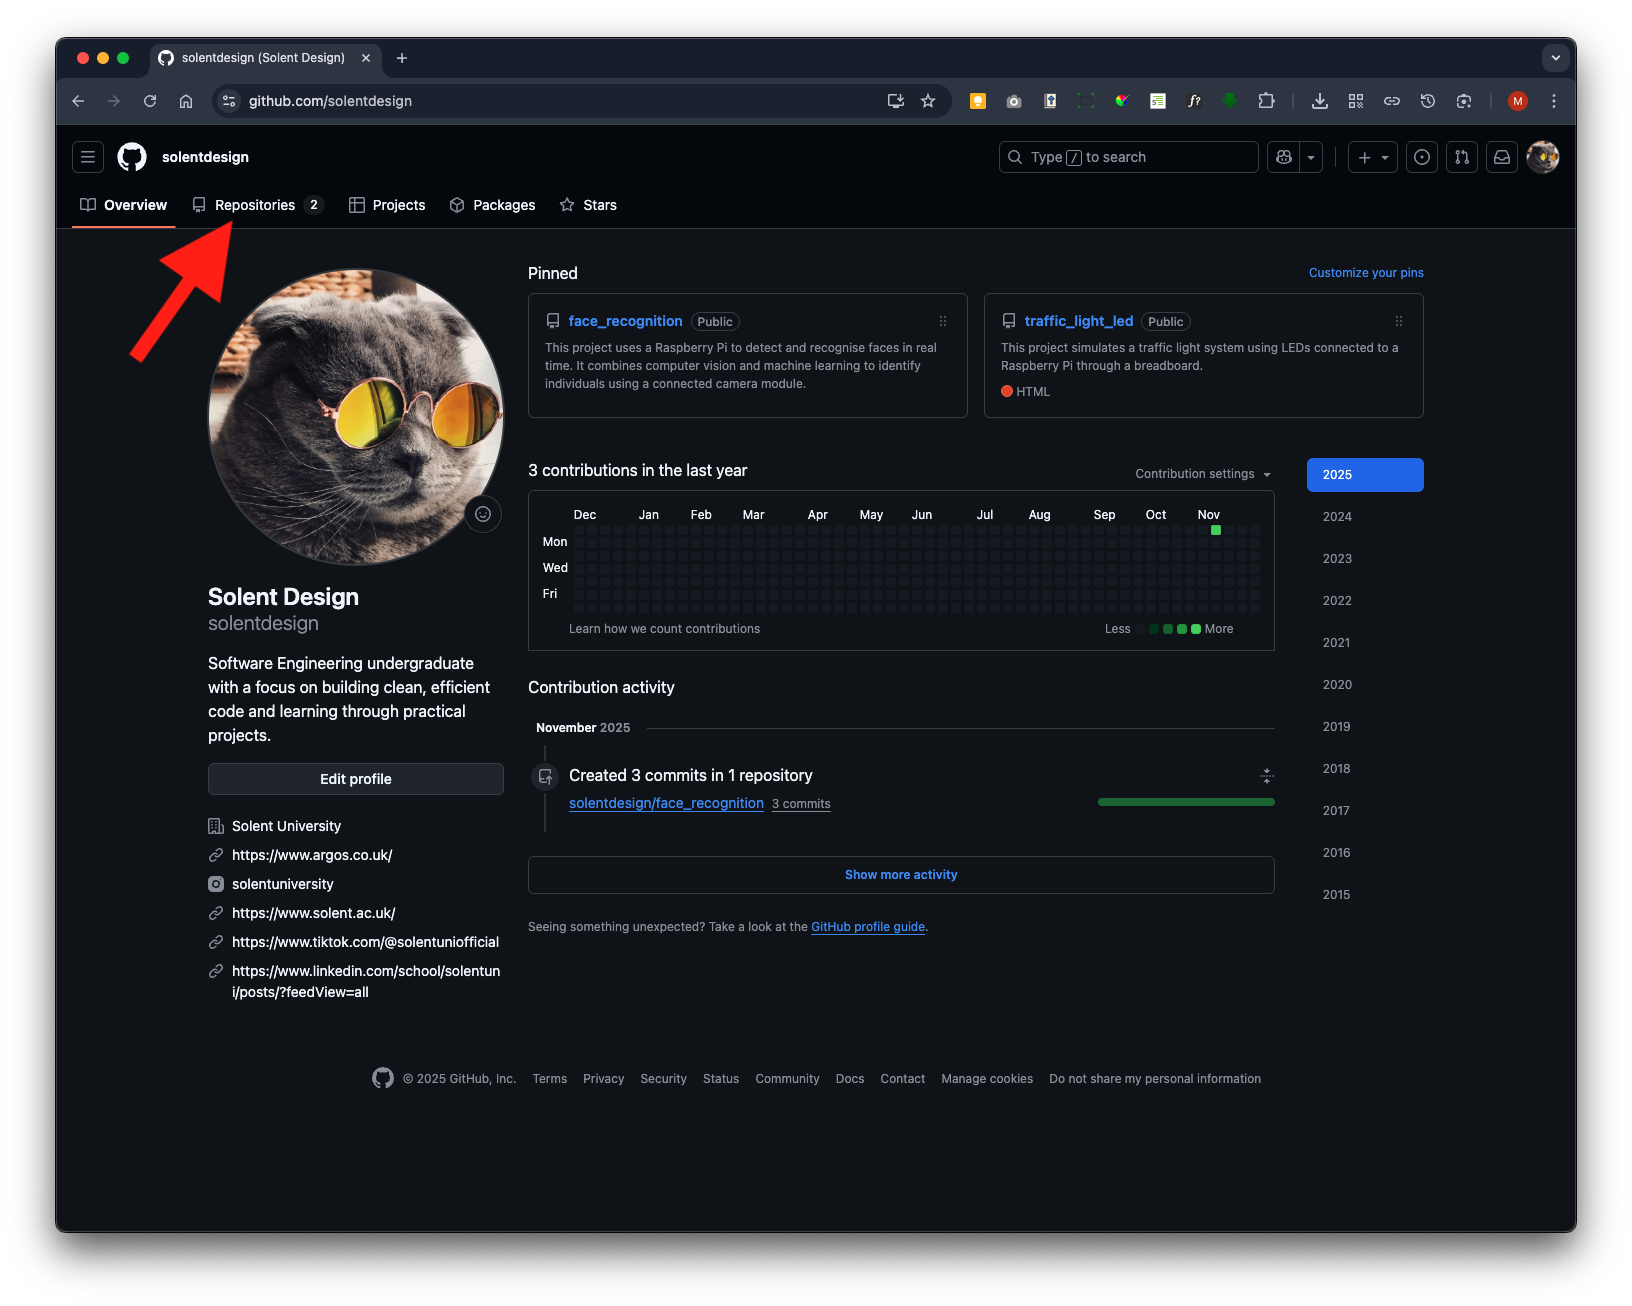
Task: Bookmark page with the star icon
Action: (x=928, y=101)
